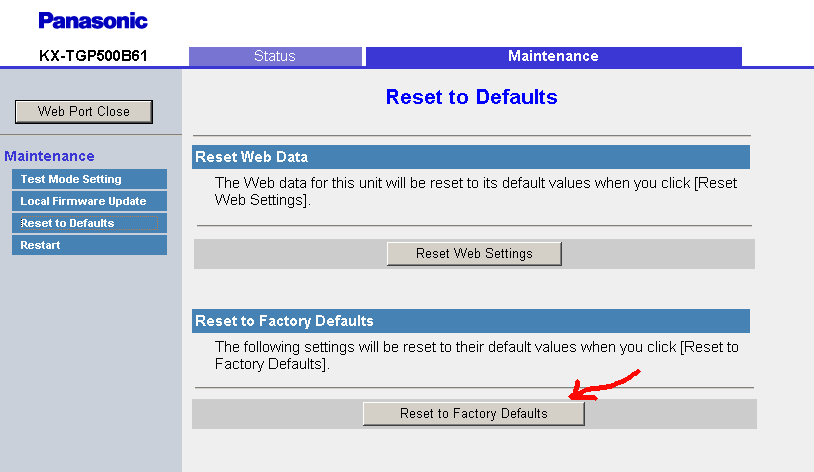Viewport: 814px width, 472px height.
Task: Click the gray strip beside Reset Web Settings
Action: pyautogui.click(x=657, y=254)
